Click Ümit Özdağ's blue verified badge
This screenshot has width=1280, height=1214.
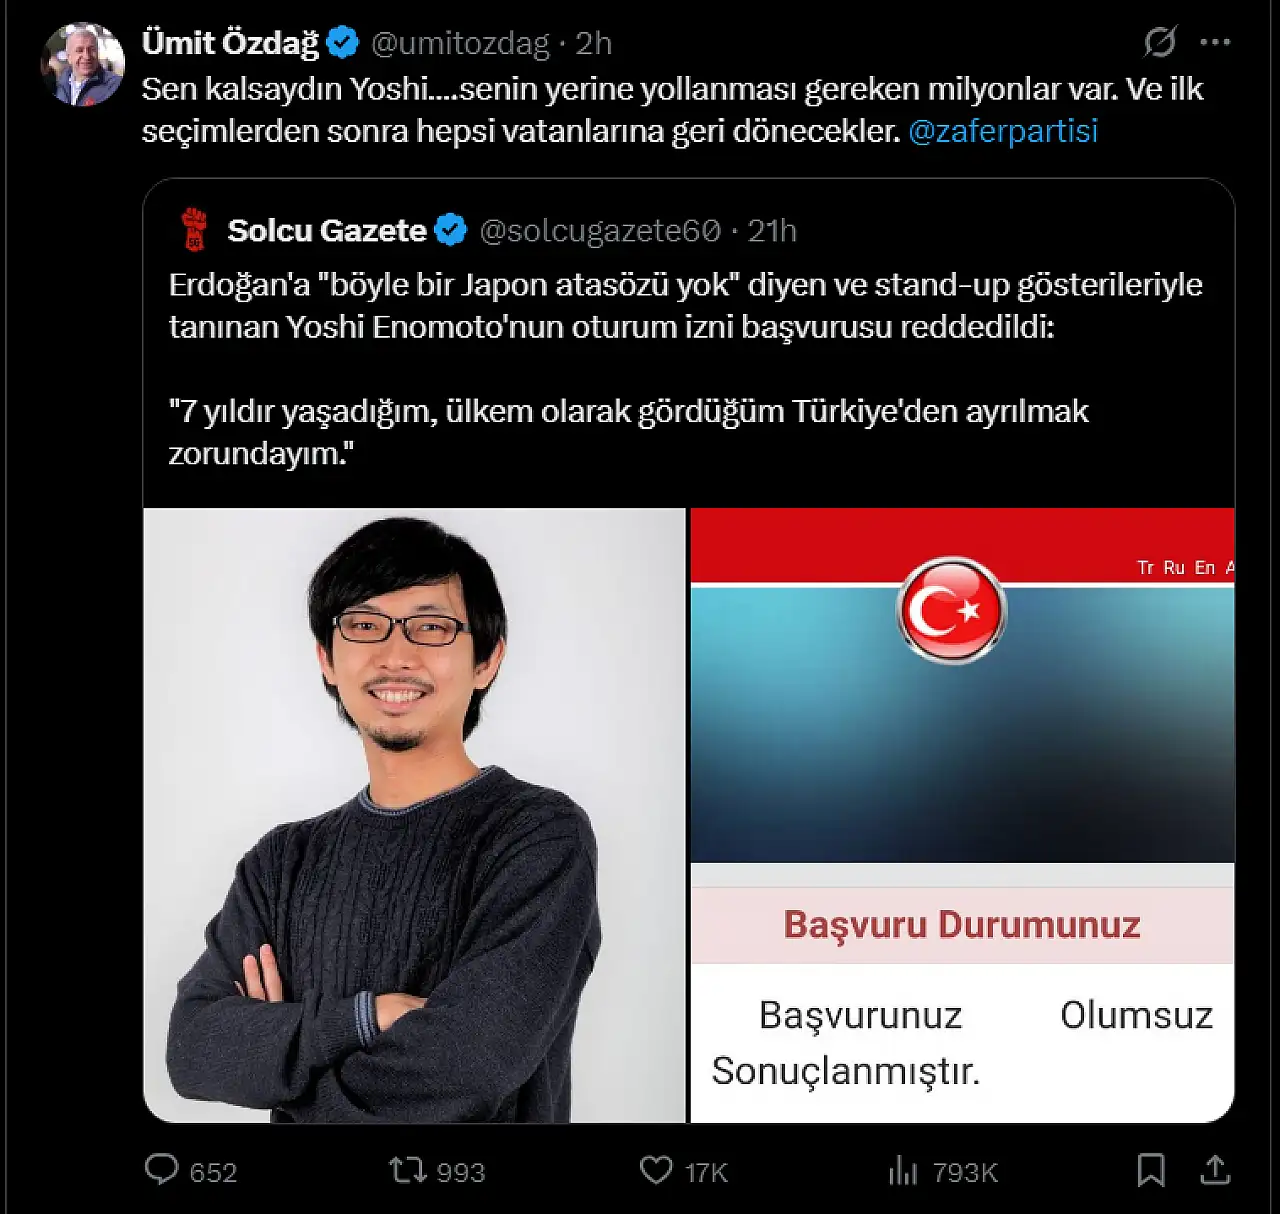pos(343,43)
